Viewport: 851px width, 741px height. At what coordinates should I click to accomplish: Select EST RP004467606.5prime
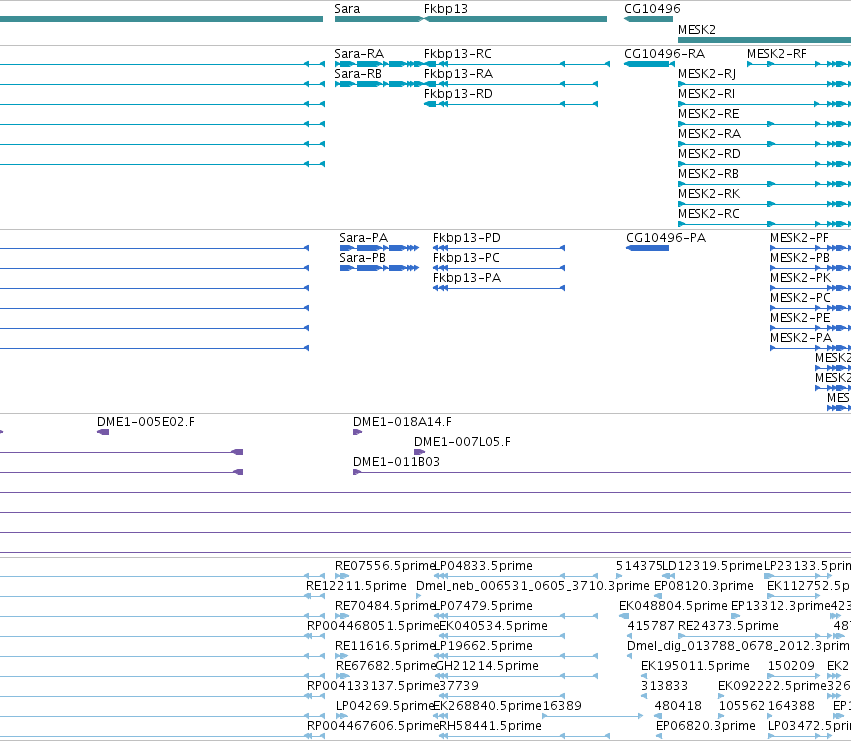click(x=315, y=737)
